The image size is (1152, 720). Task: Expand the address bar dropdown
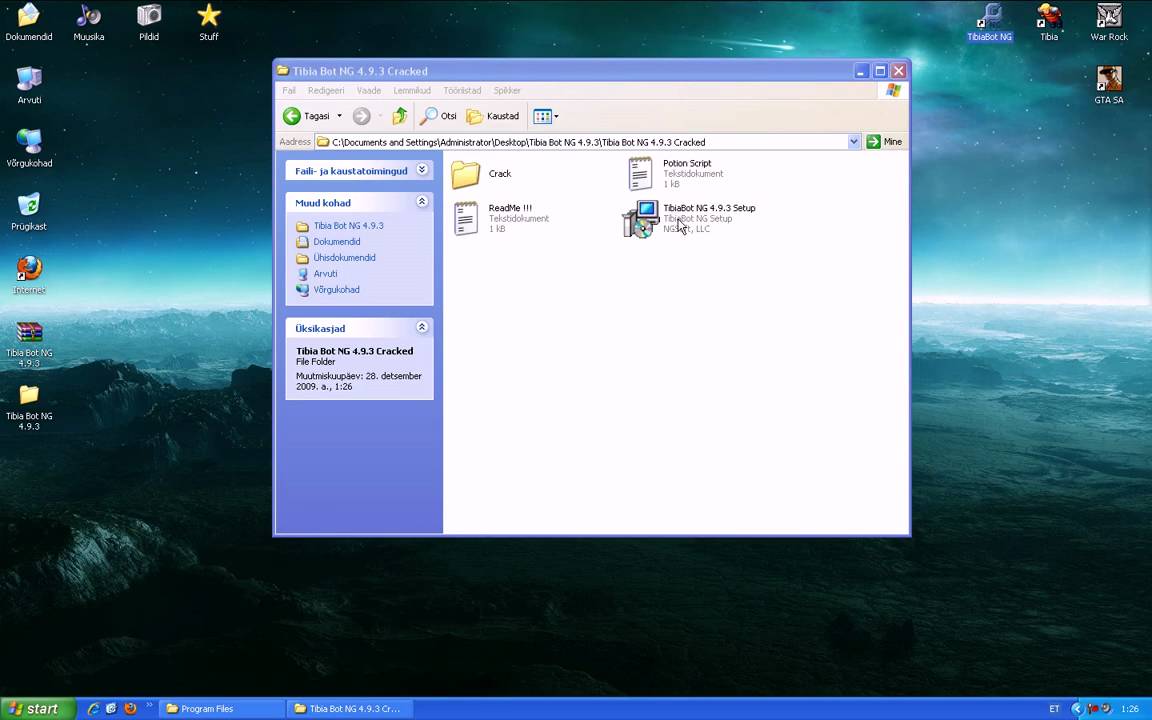coord(854,142)
